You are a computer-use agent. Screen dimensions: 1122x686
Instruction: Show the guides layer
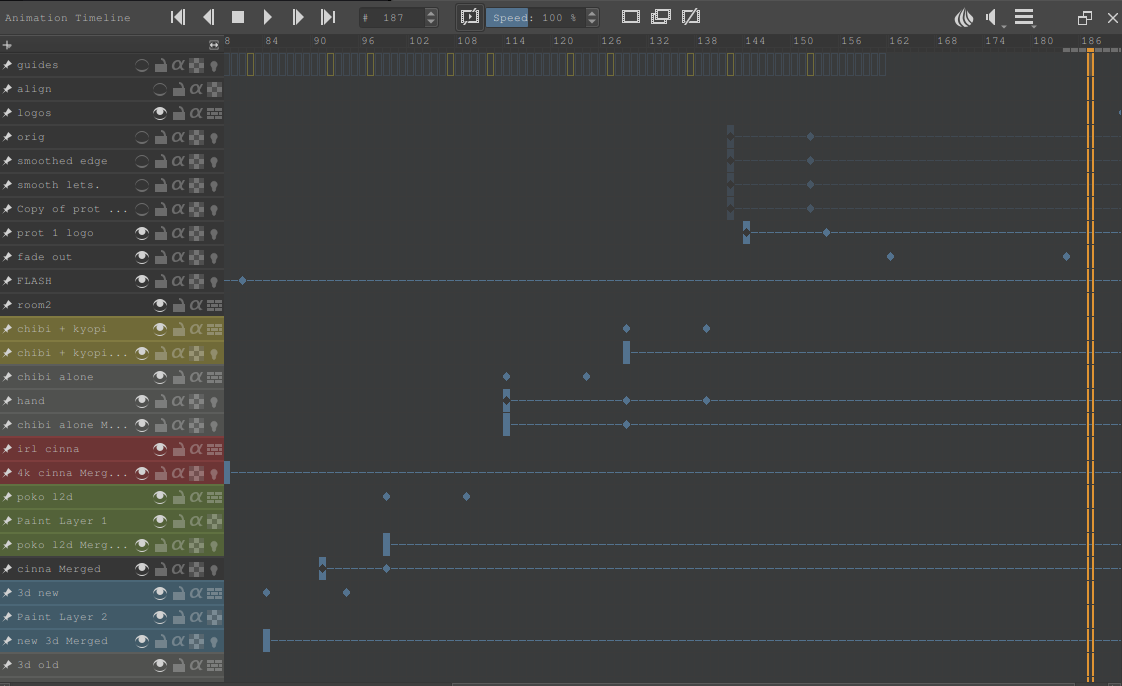(x=142, y=65)
